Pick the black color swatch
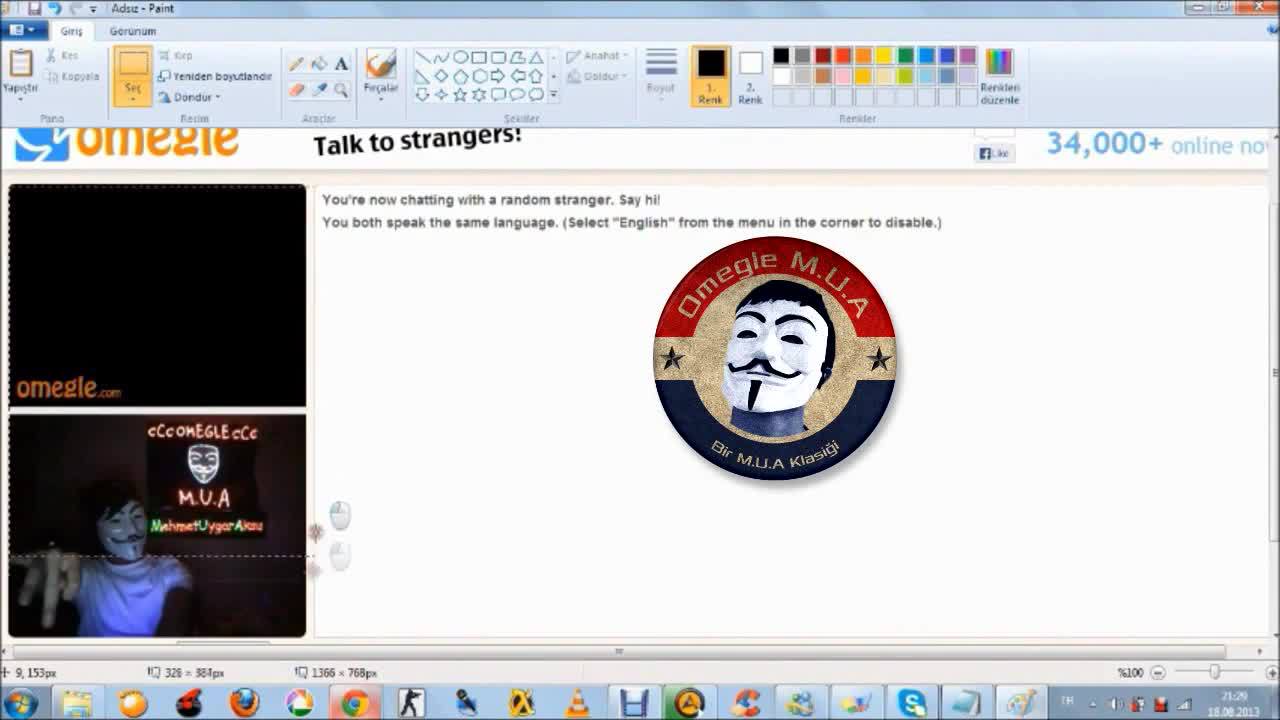The image size is (1280, 720). [781, 56]
